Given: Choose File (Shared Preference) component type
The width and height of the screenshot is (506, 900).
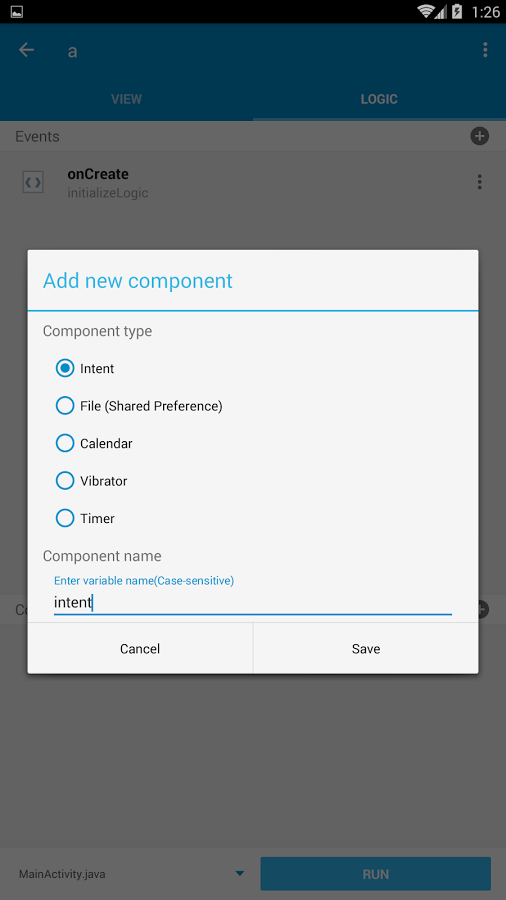Looking at the screenshot, I should (x=65, y=406).
